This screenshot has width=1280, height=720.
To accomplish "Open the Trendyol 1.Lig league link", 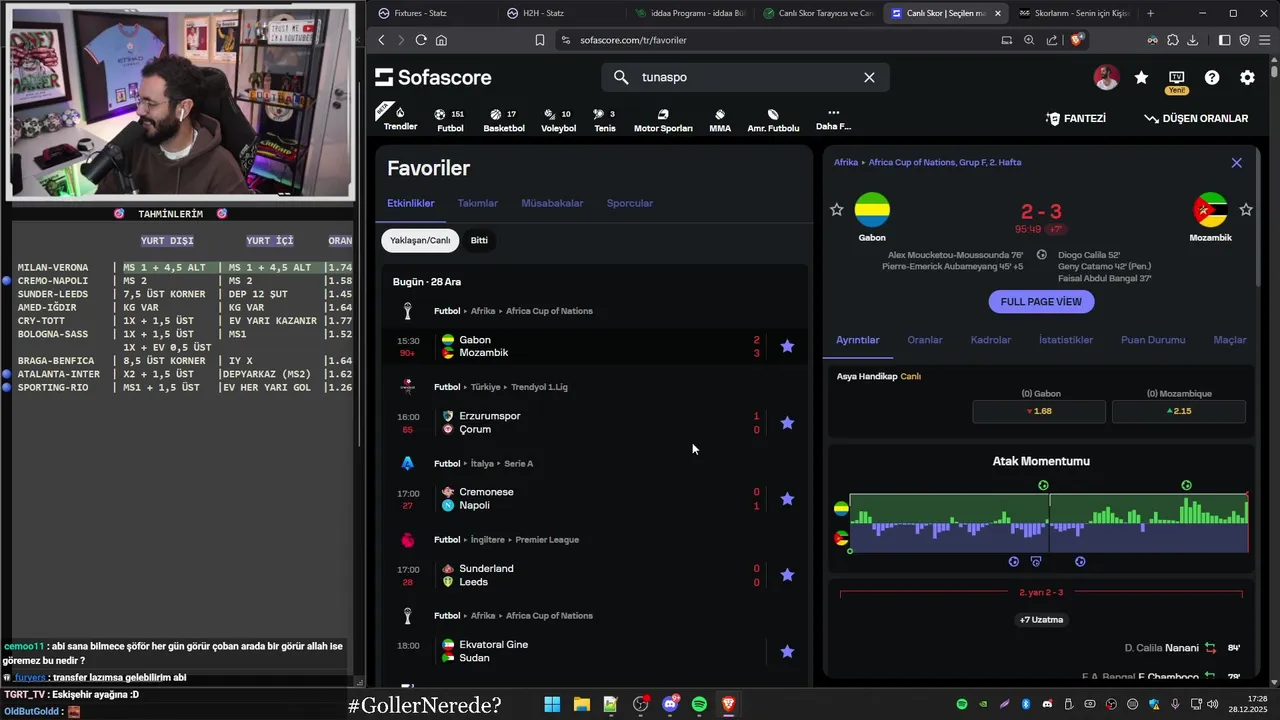I will (539, 387).
